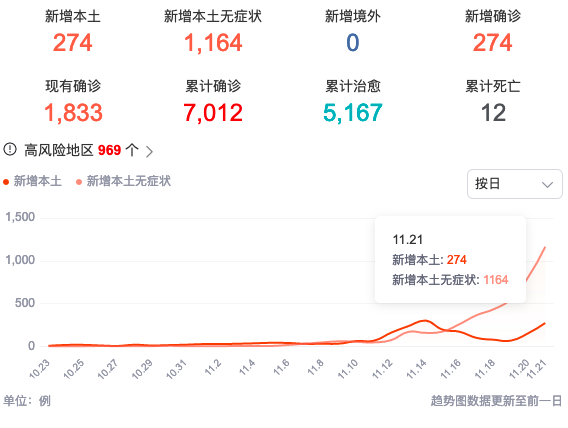Click the dark red 新增本土 legend dot
568x428 pixels.
click(x=6, y=182)
